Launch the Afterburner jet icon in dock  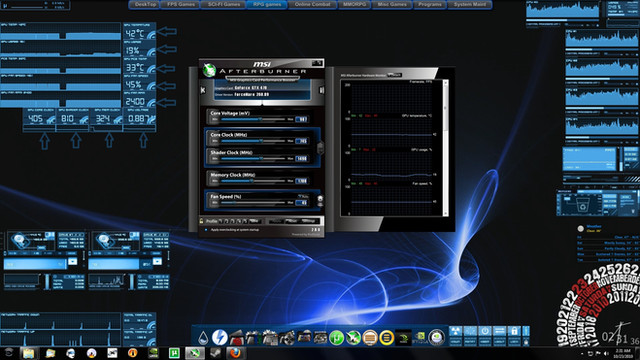click(x=353, y=338)
